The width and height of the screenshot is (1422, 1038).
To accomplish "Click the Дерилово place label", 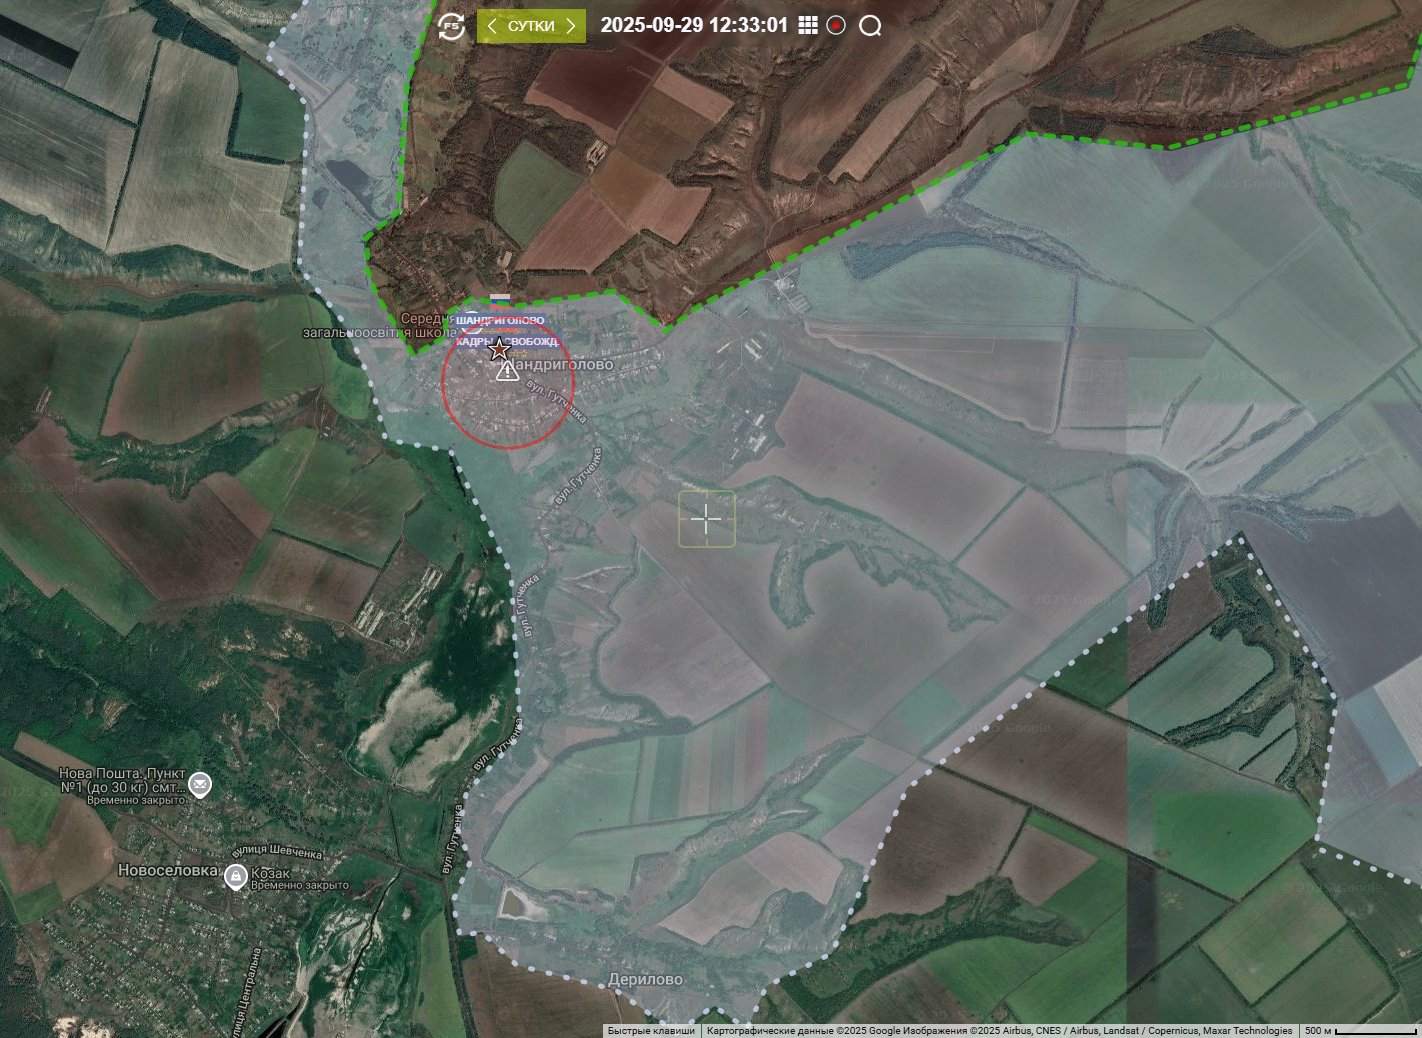I will (x=646, y=979).
